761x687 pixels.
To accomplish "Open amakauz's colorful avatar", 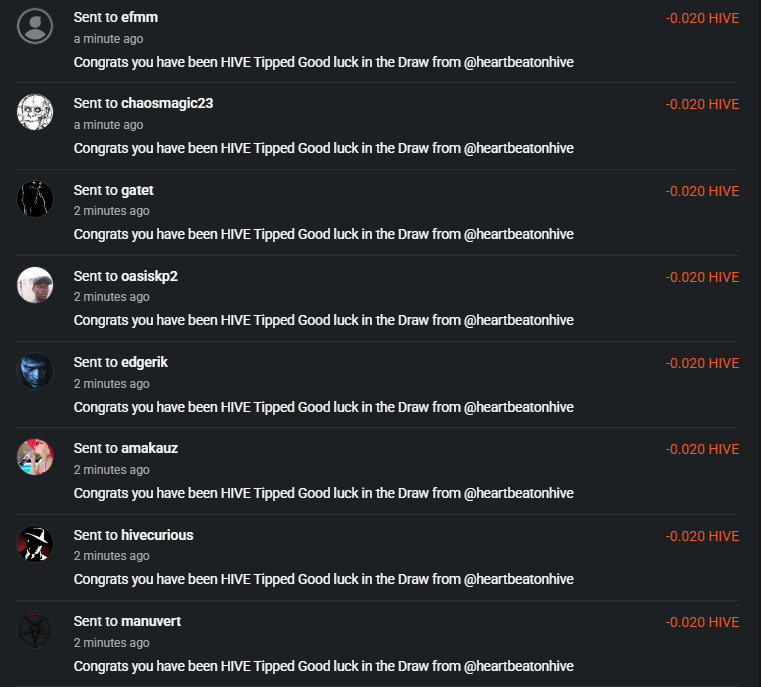I will pos(35,457).
